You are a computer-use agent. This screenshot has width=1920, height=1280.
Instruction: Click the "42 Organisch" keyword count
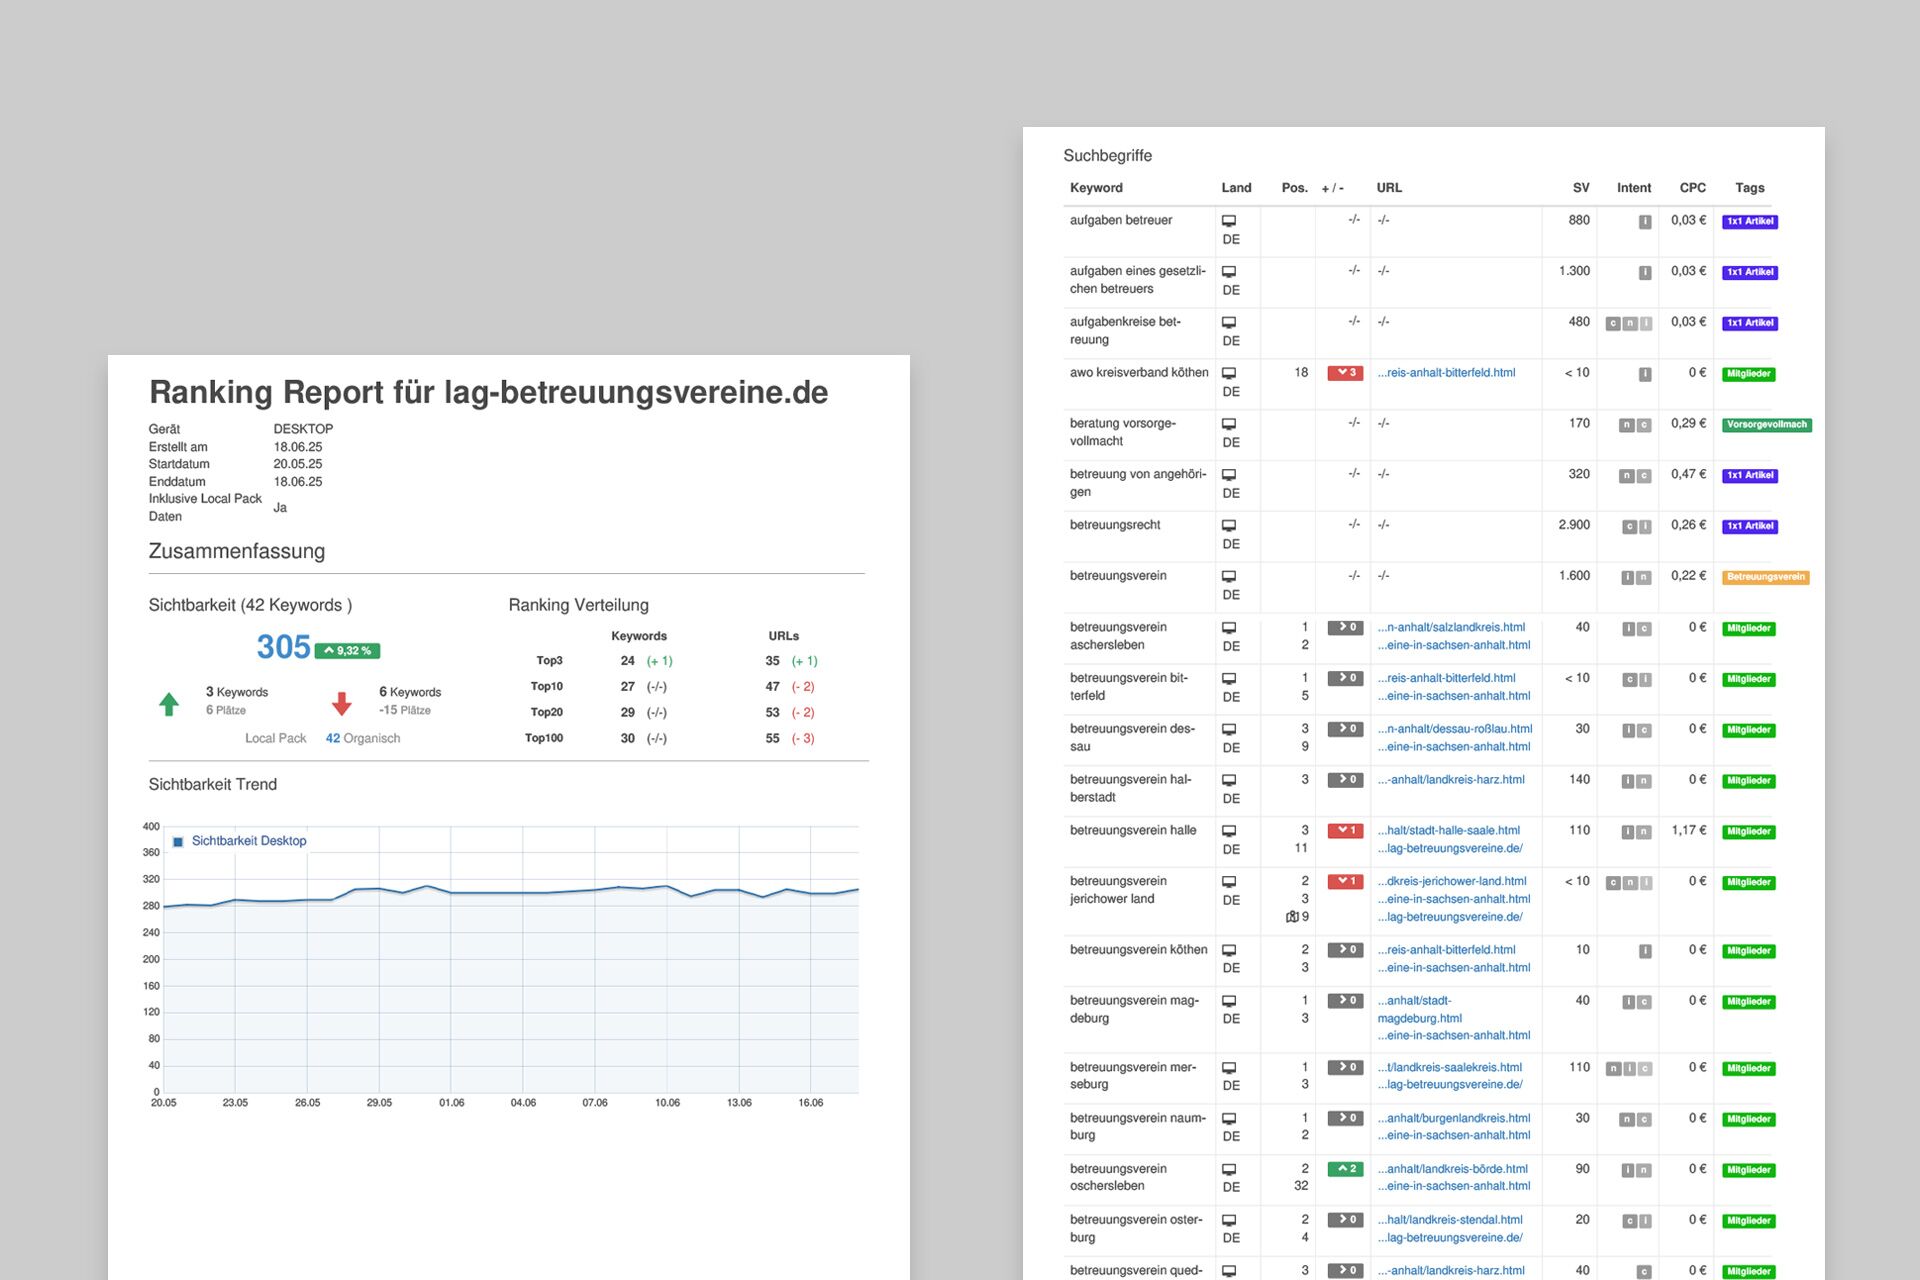[361, 738]
